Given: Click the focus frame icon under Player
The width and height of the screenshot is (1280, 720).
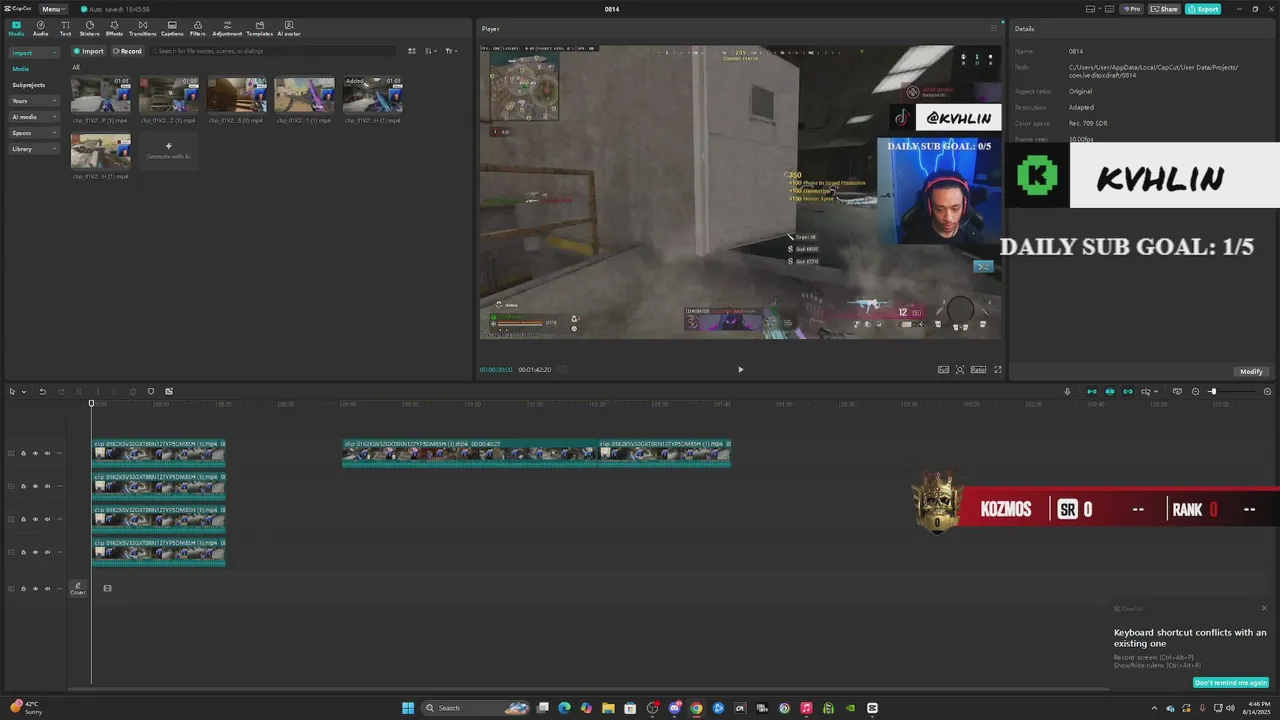Looking at the screenshot, I should [960, 369].
